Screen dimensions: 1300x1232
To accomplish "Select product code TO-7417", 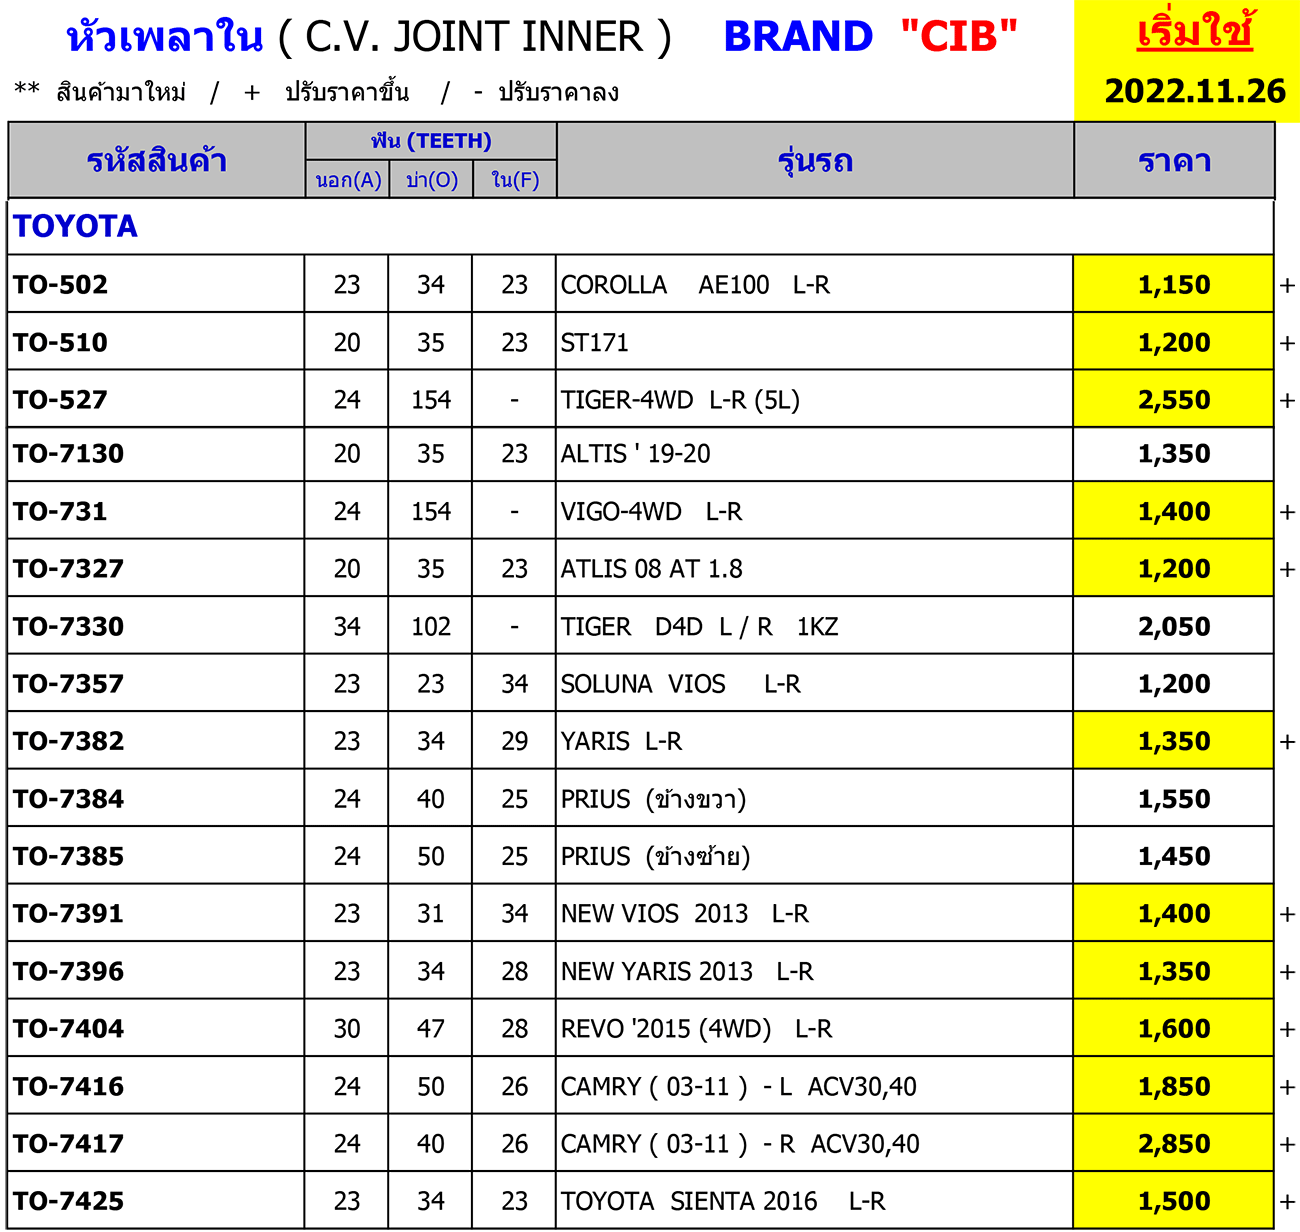I will [68, 1144].
